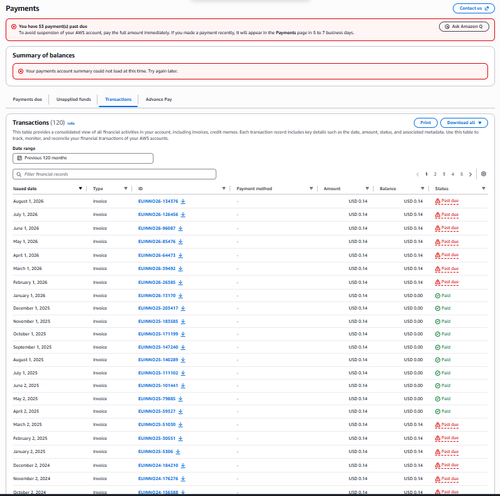This screenshot has width=500, height=496.
Task: Go to page 2 of transactions
Action: 435,174
